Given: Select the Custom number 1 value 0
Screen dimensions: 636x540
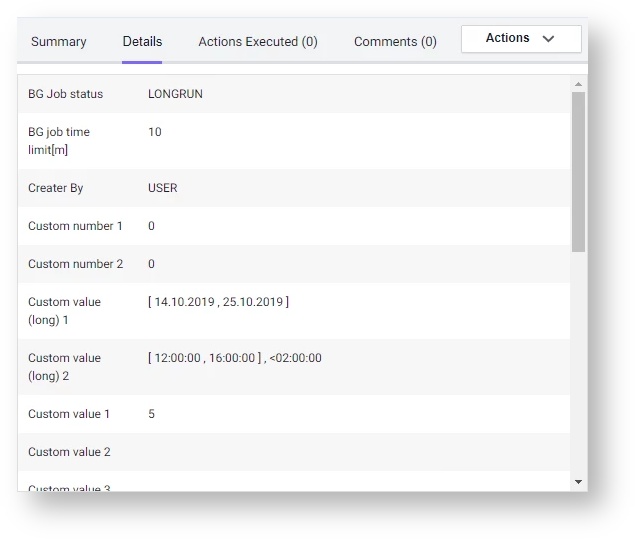Looking at the screenshot, I should tap(151, 226).
